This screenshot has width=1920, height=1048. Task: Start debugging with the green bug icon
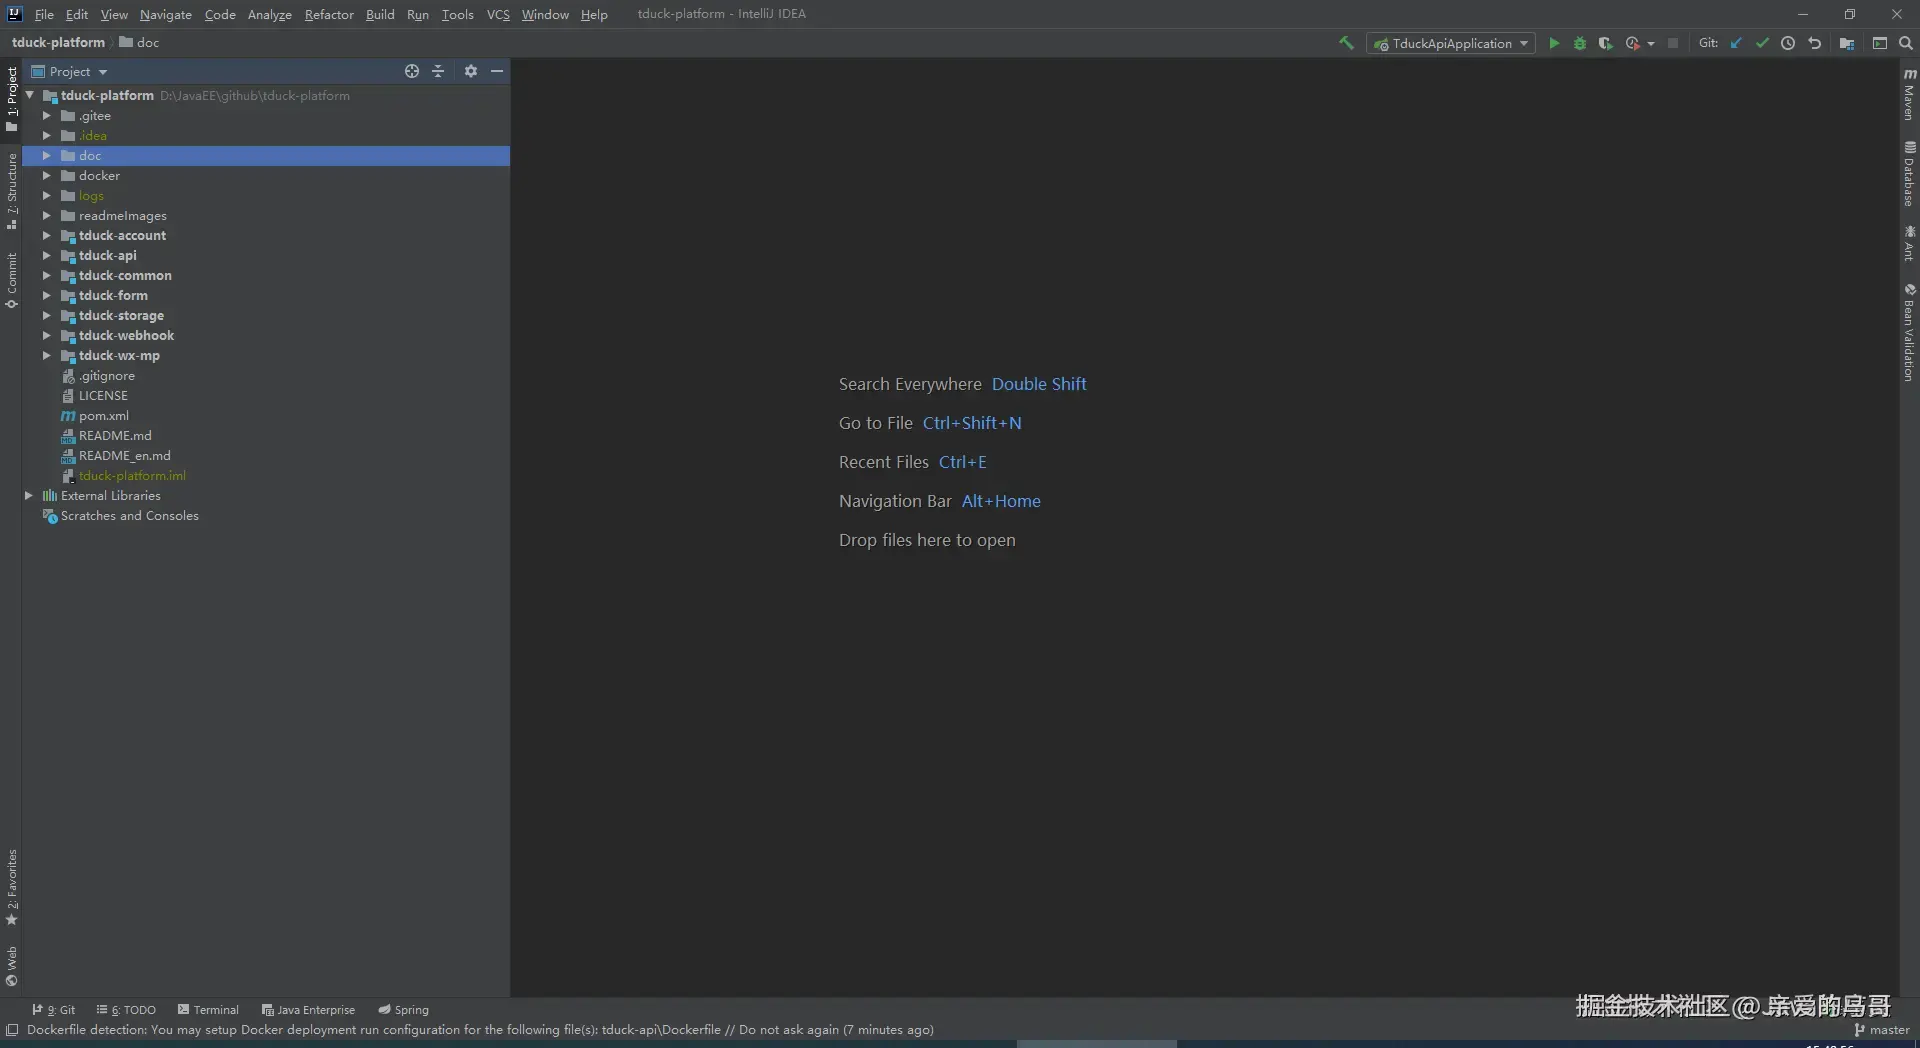click(1579, 43)
